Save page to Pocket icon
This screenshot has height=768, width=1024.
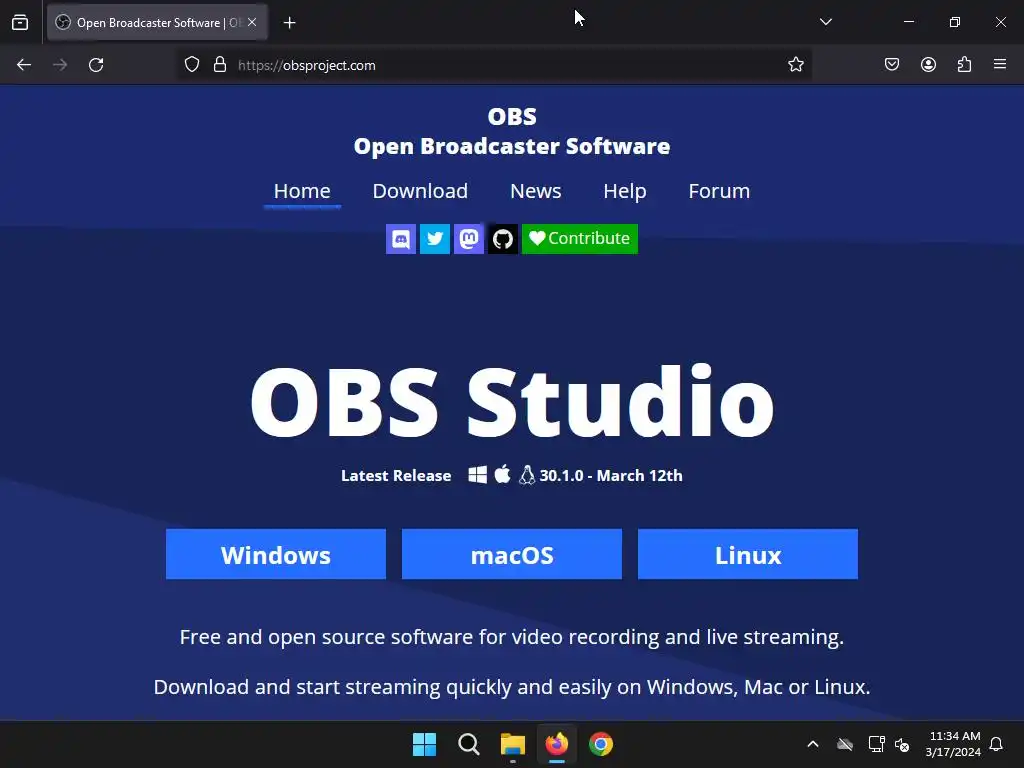[x=891, y=65]
